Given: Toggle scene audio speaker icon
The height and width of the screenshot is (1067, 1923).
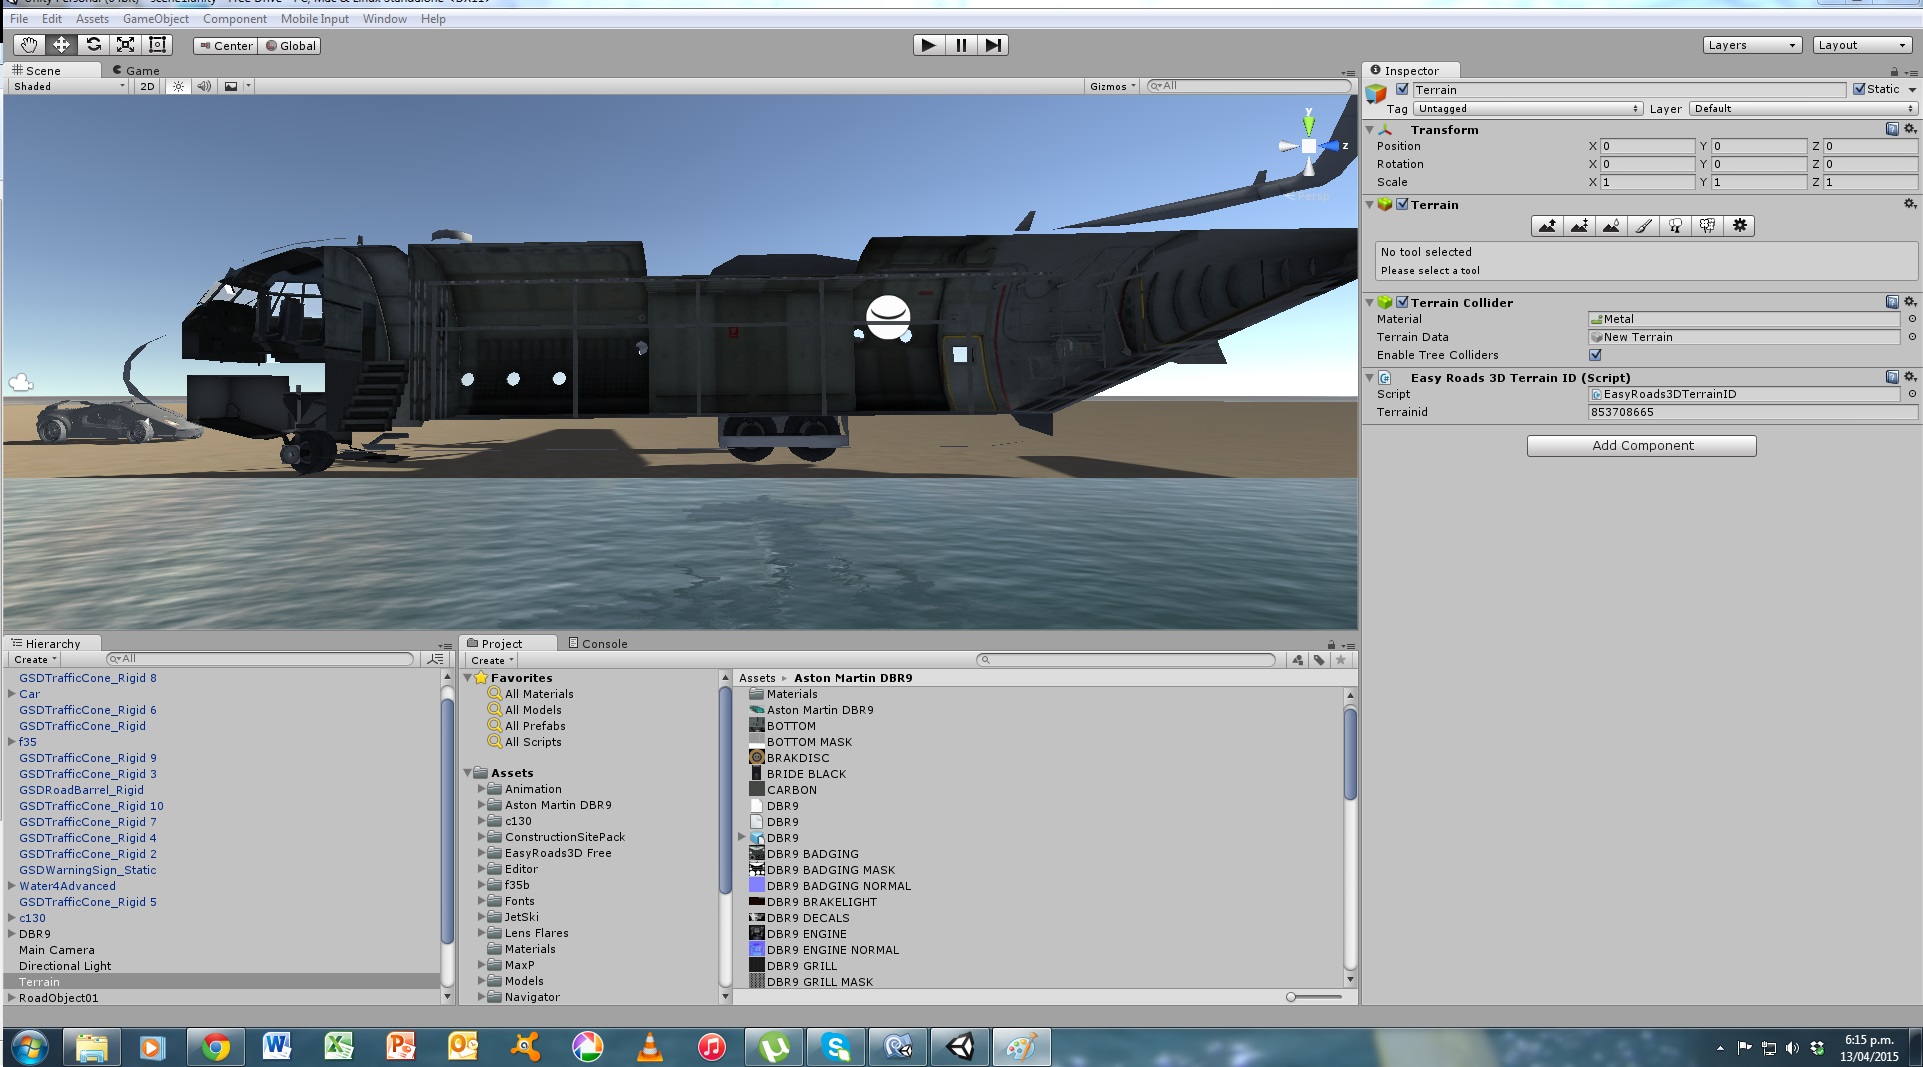Looking at the screenshot, I should [x=204, y=87].
